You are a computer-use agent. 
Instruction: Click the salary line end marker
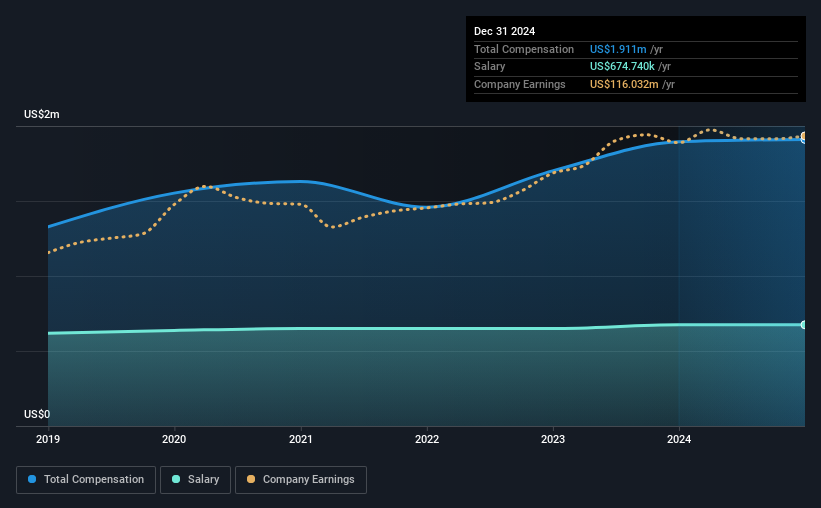803,325
